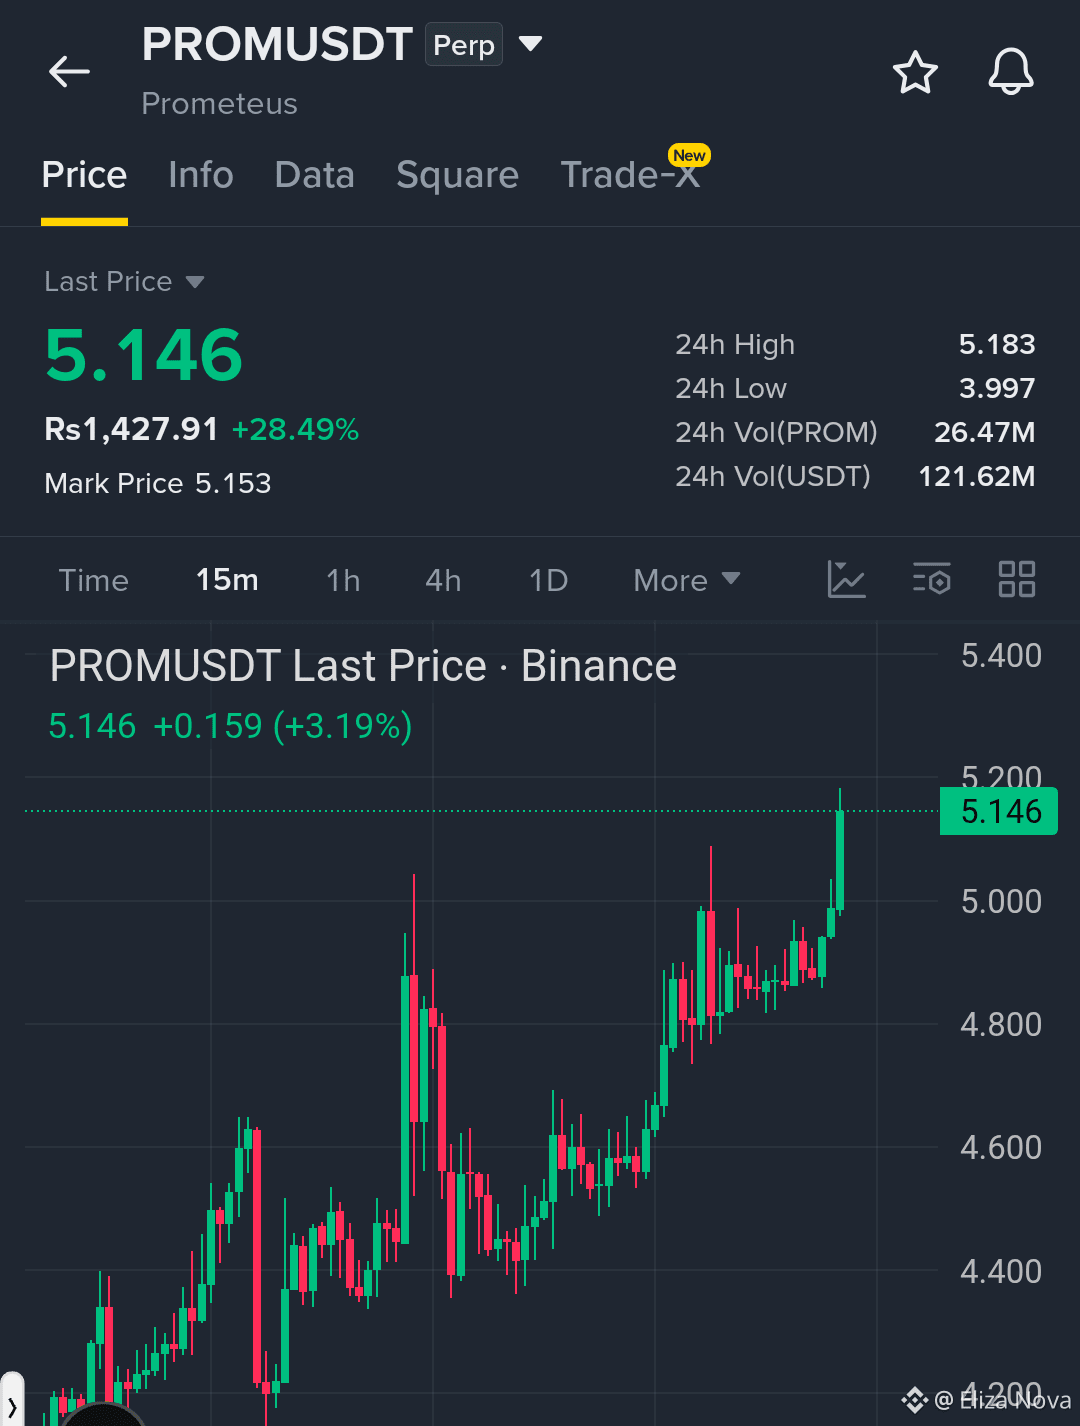
Task: Switch to the Info tab
Action: click(x=201, y=175)
